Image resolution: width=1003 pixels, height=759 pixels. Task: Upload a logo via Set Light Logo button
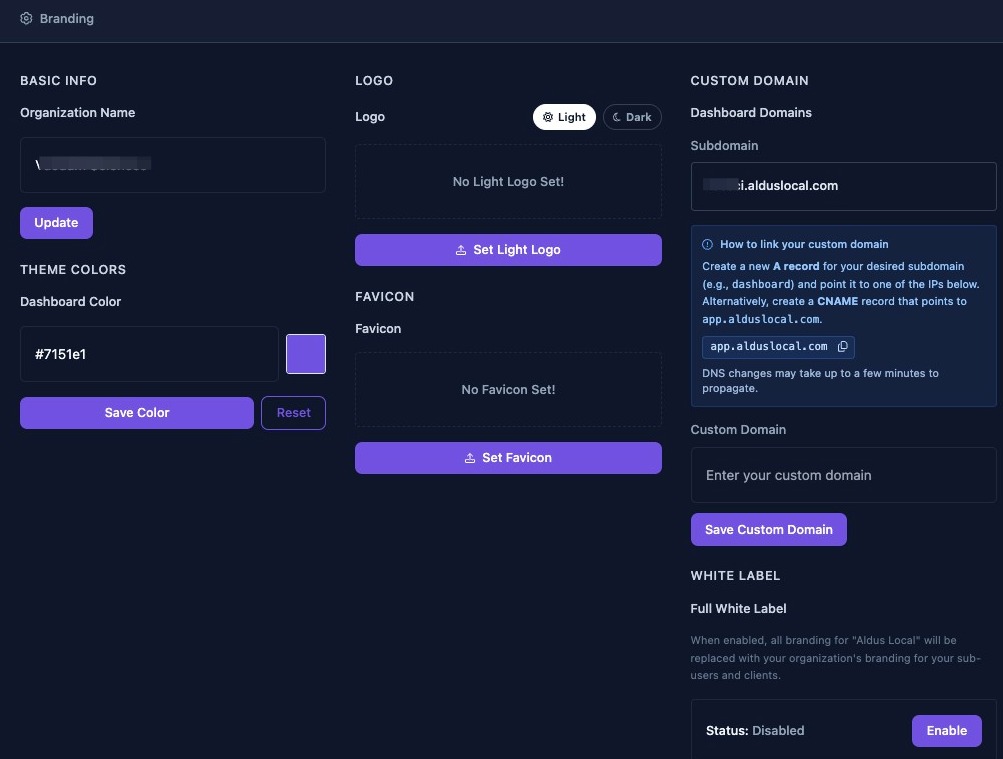509,250
